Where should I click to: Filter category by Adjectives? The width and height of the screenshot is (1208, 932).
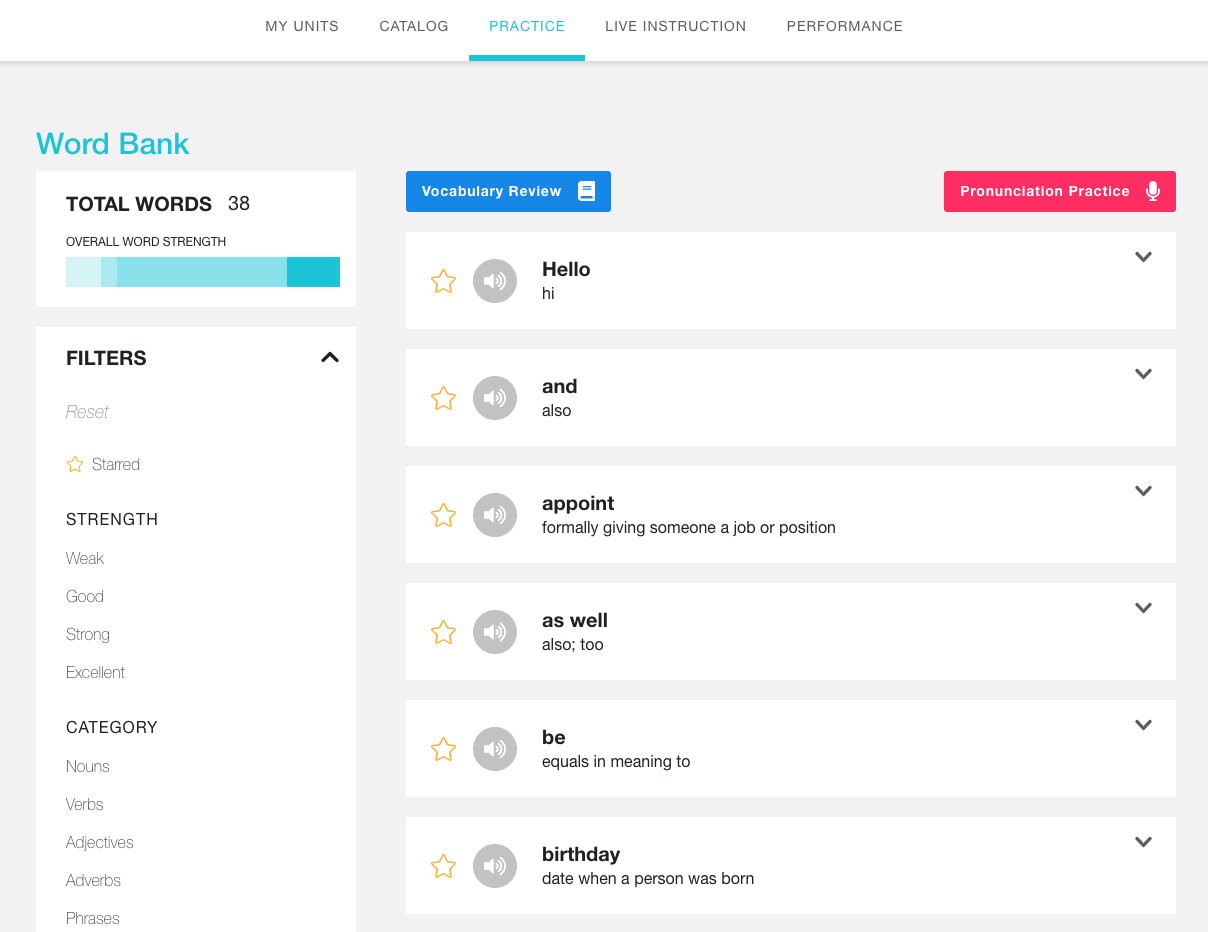pyautogui.click(x=100, y=842)
